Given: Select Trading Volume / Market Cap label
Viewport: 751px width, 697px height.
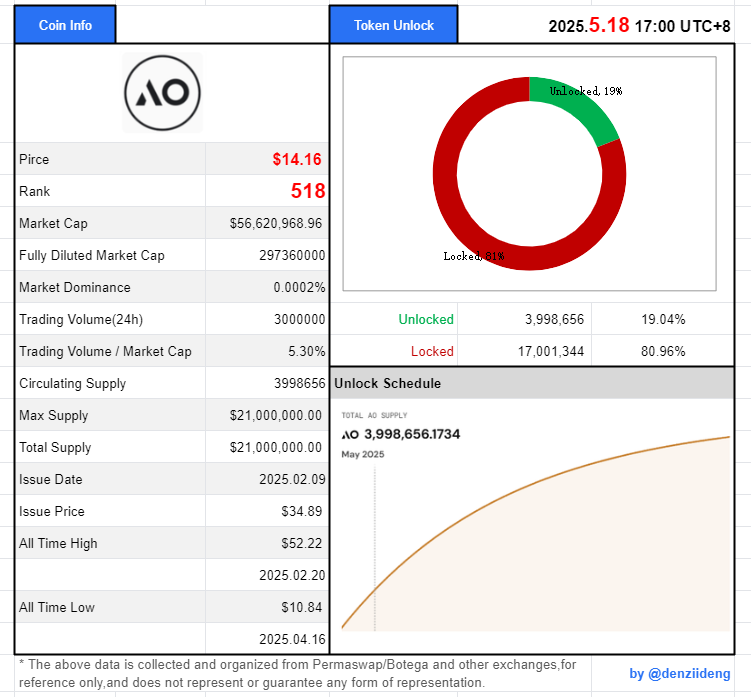Looking at the screenshot, I should click(x=105, y=352).
